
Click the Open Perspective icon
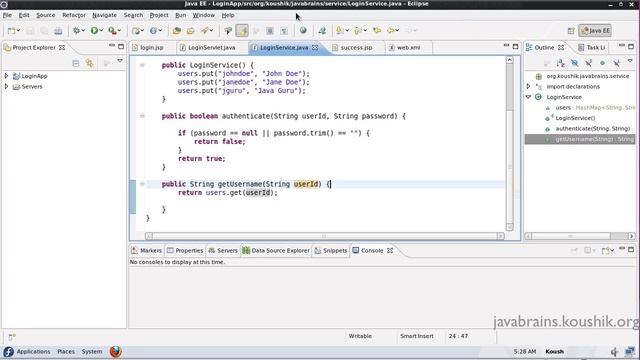pyautogui.click(x=571, y=31)
